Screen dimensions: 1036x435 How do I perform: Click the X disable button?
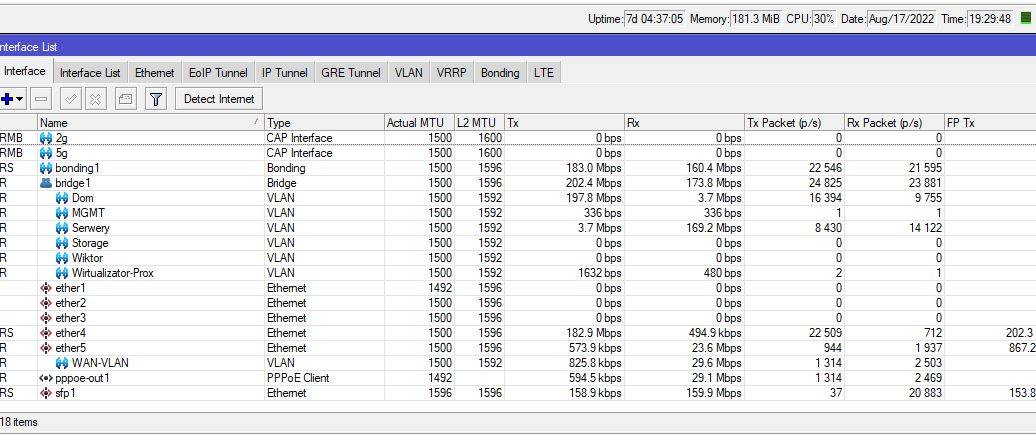click(96, 99)
